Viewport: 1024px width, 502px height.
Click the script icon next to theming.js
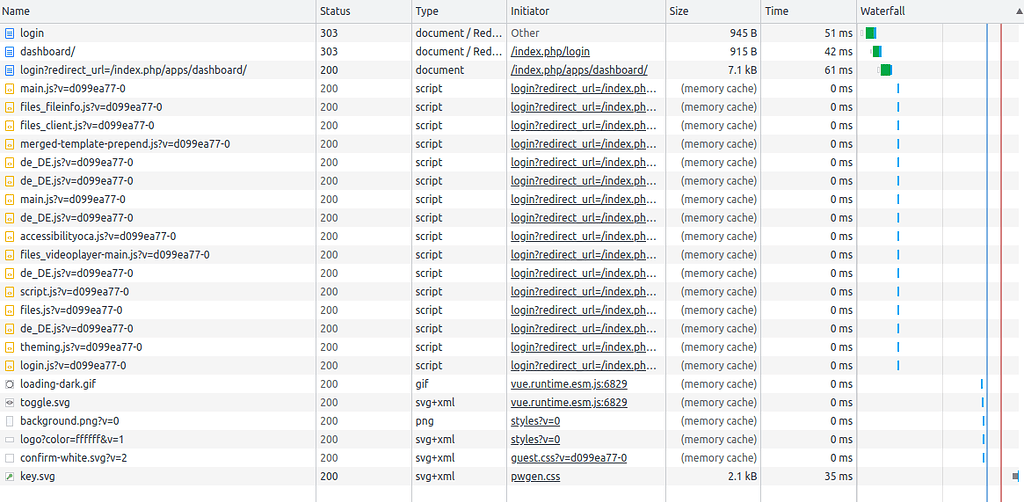click(x=10, y=347)
